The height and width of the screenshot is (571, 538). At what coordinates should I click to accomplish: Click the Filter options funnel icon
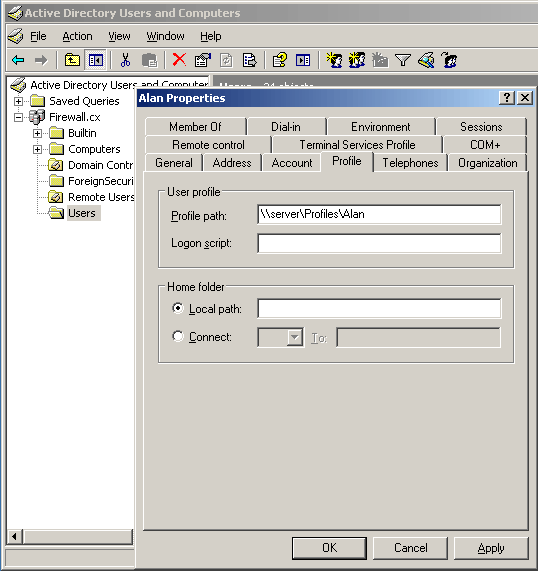coord(403,60)
